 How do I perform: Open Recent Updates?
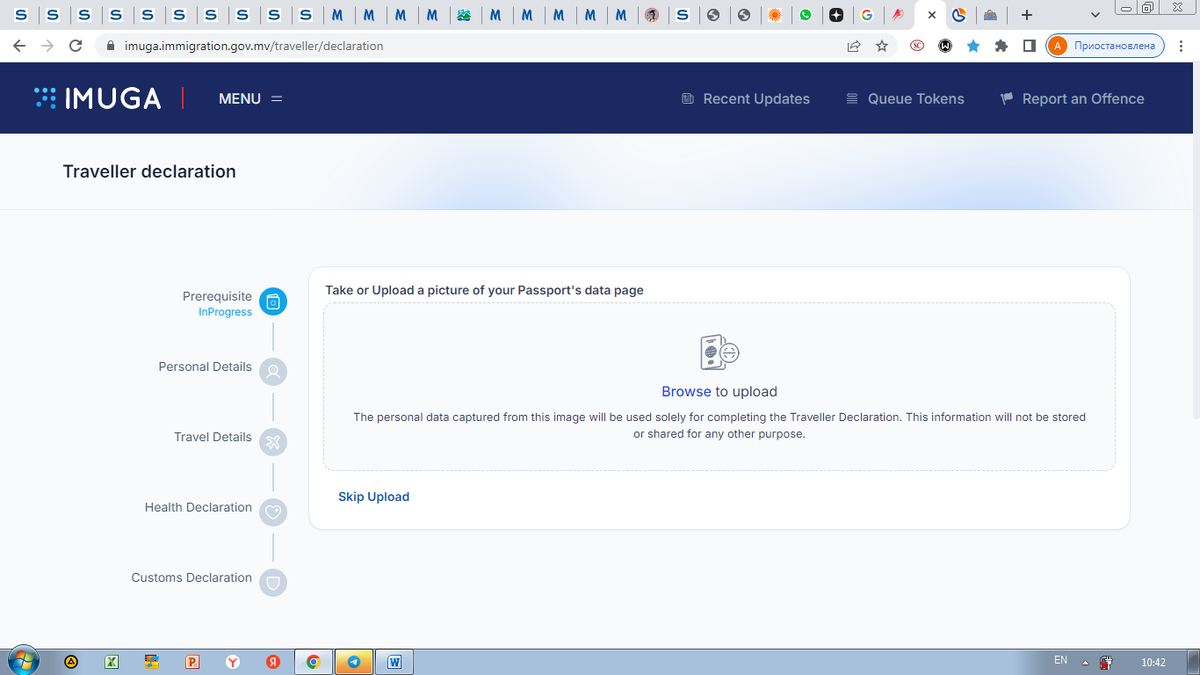coord(746,99)
